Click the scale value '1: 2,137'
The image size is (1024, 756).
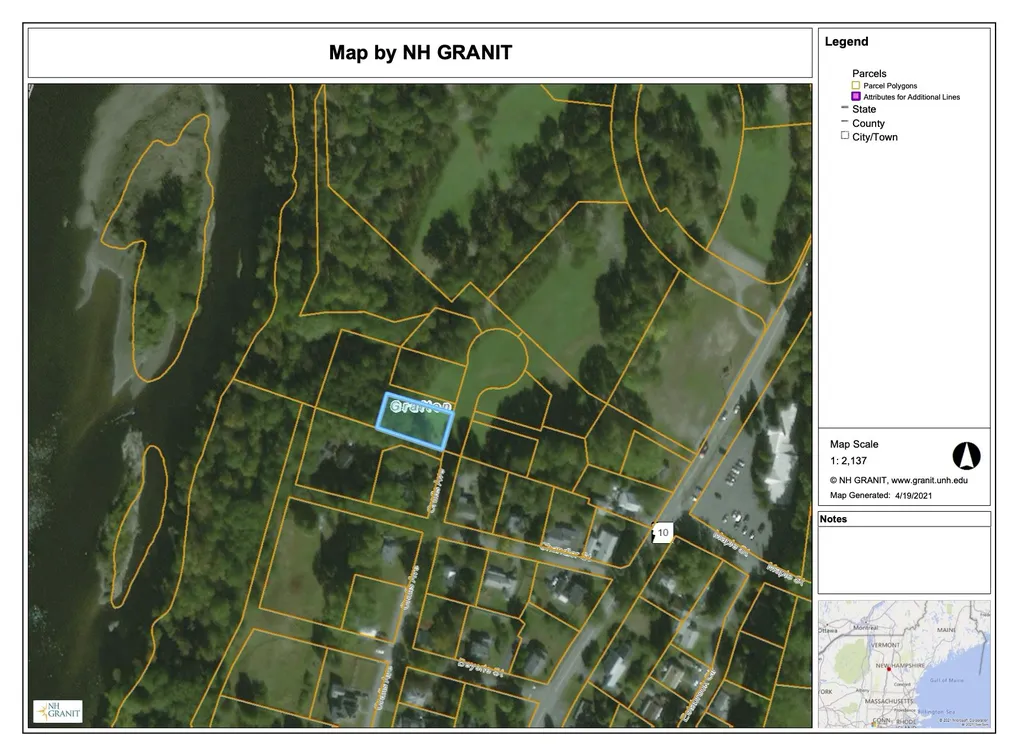(x=848, y=460)
